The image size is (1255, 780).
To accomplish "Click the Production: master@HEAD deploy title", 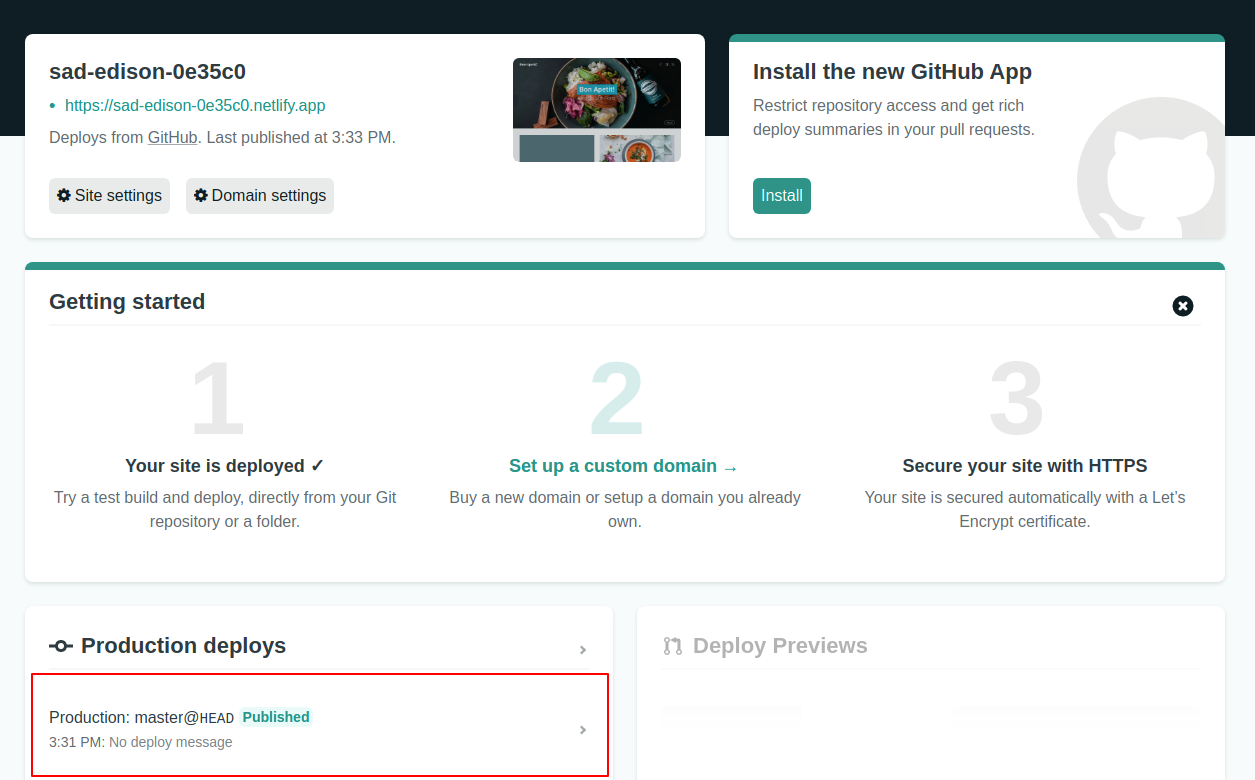I will pyautogui.click(x=141, y=717).
